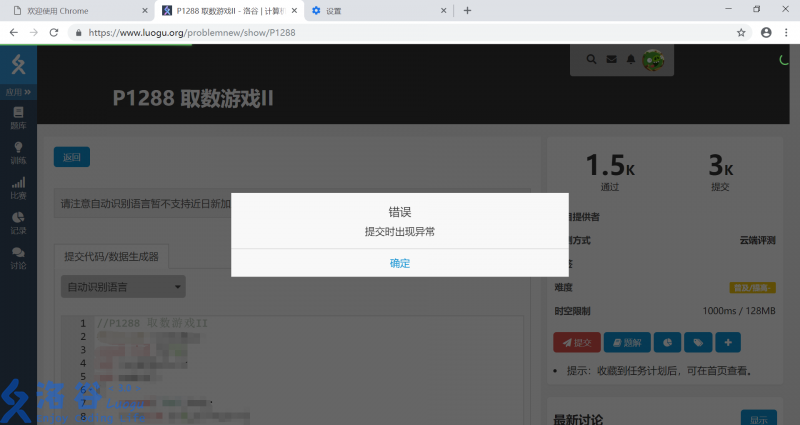Viewport: 800px width, 425px height.
Task: Open 讨论 discussion in sidebar
Action: (x=18, y=258)
